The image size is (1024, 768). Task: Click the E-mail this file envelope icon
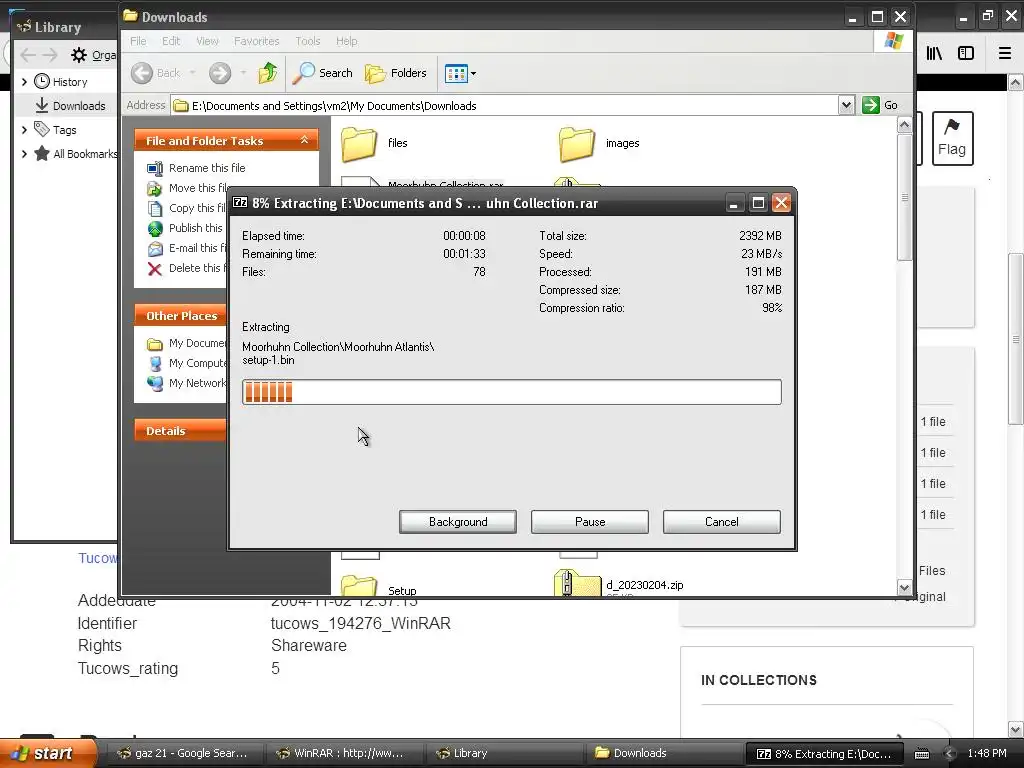click(155, 249)
